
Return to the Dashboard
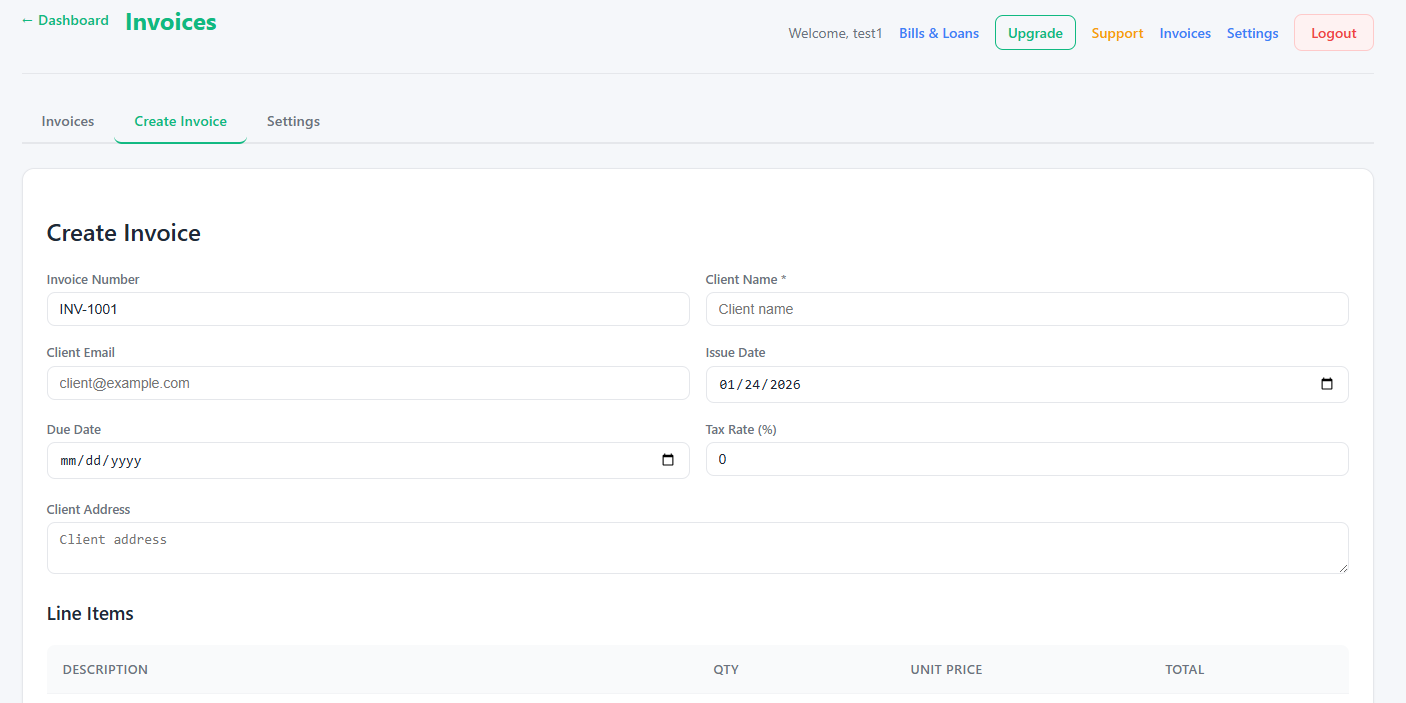[64, 19]
